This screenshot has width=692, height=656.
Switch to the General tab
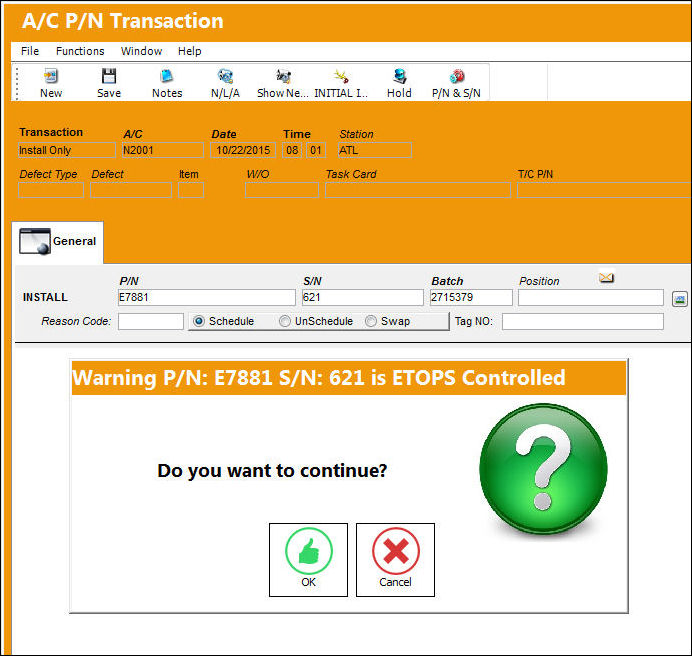(x=58, y=242)
